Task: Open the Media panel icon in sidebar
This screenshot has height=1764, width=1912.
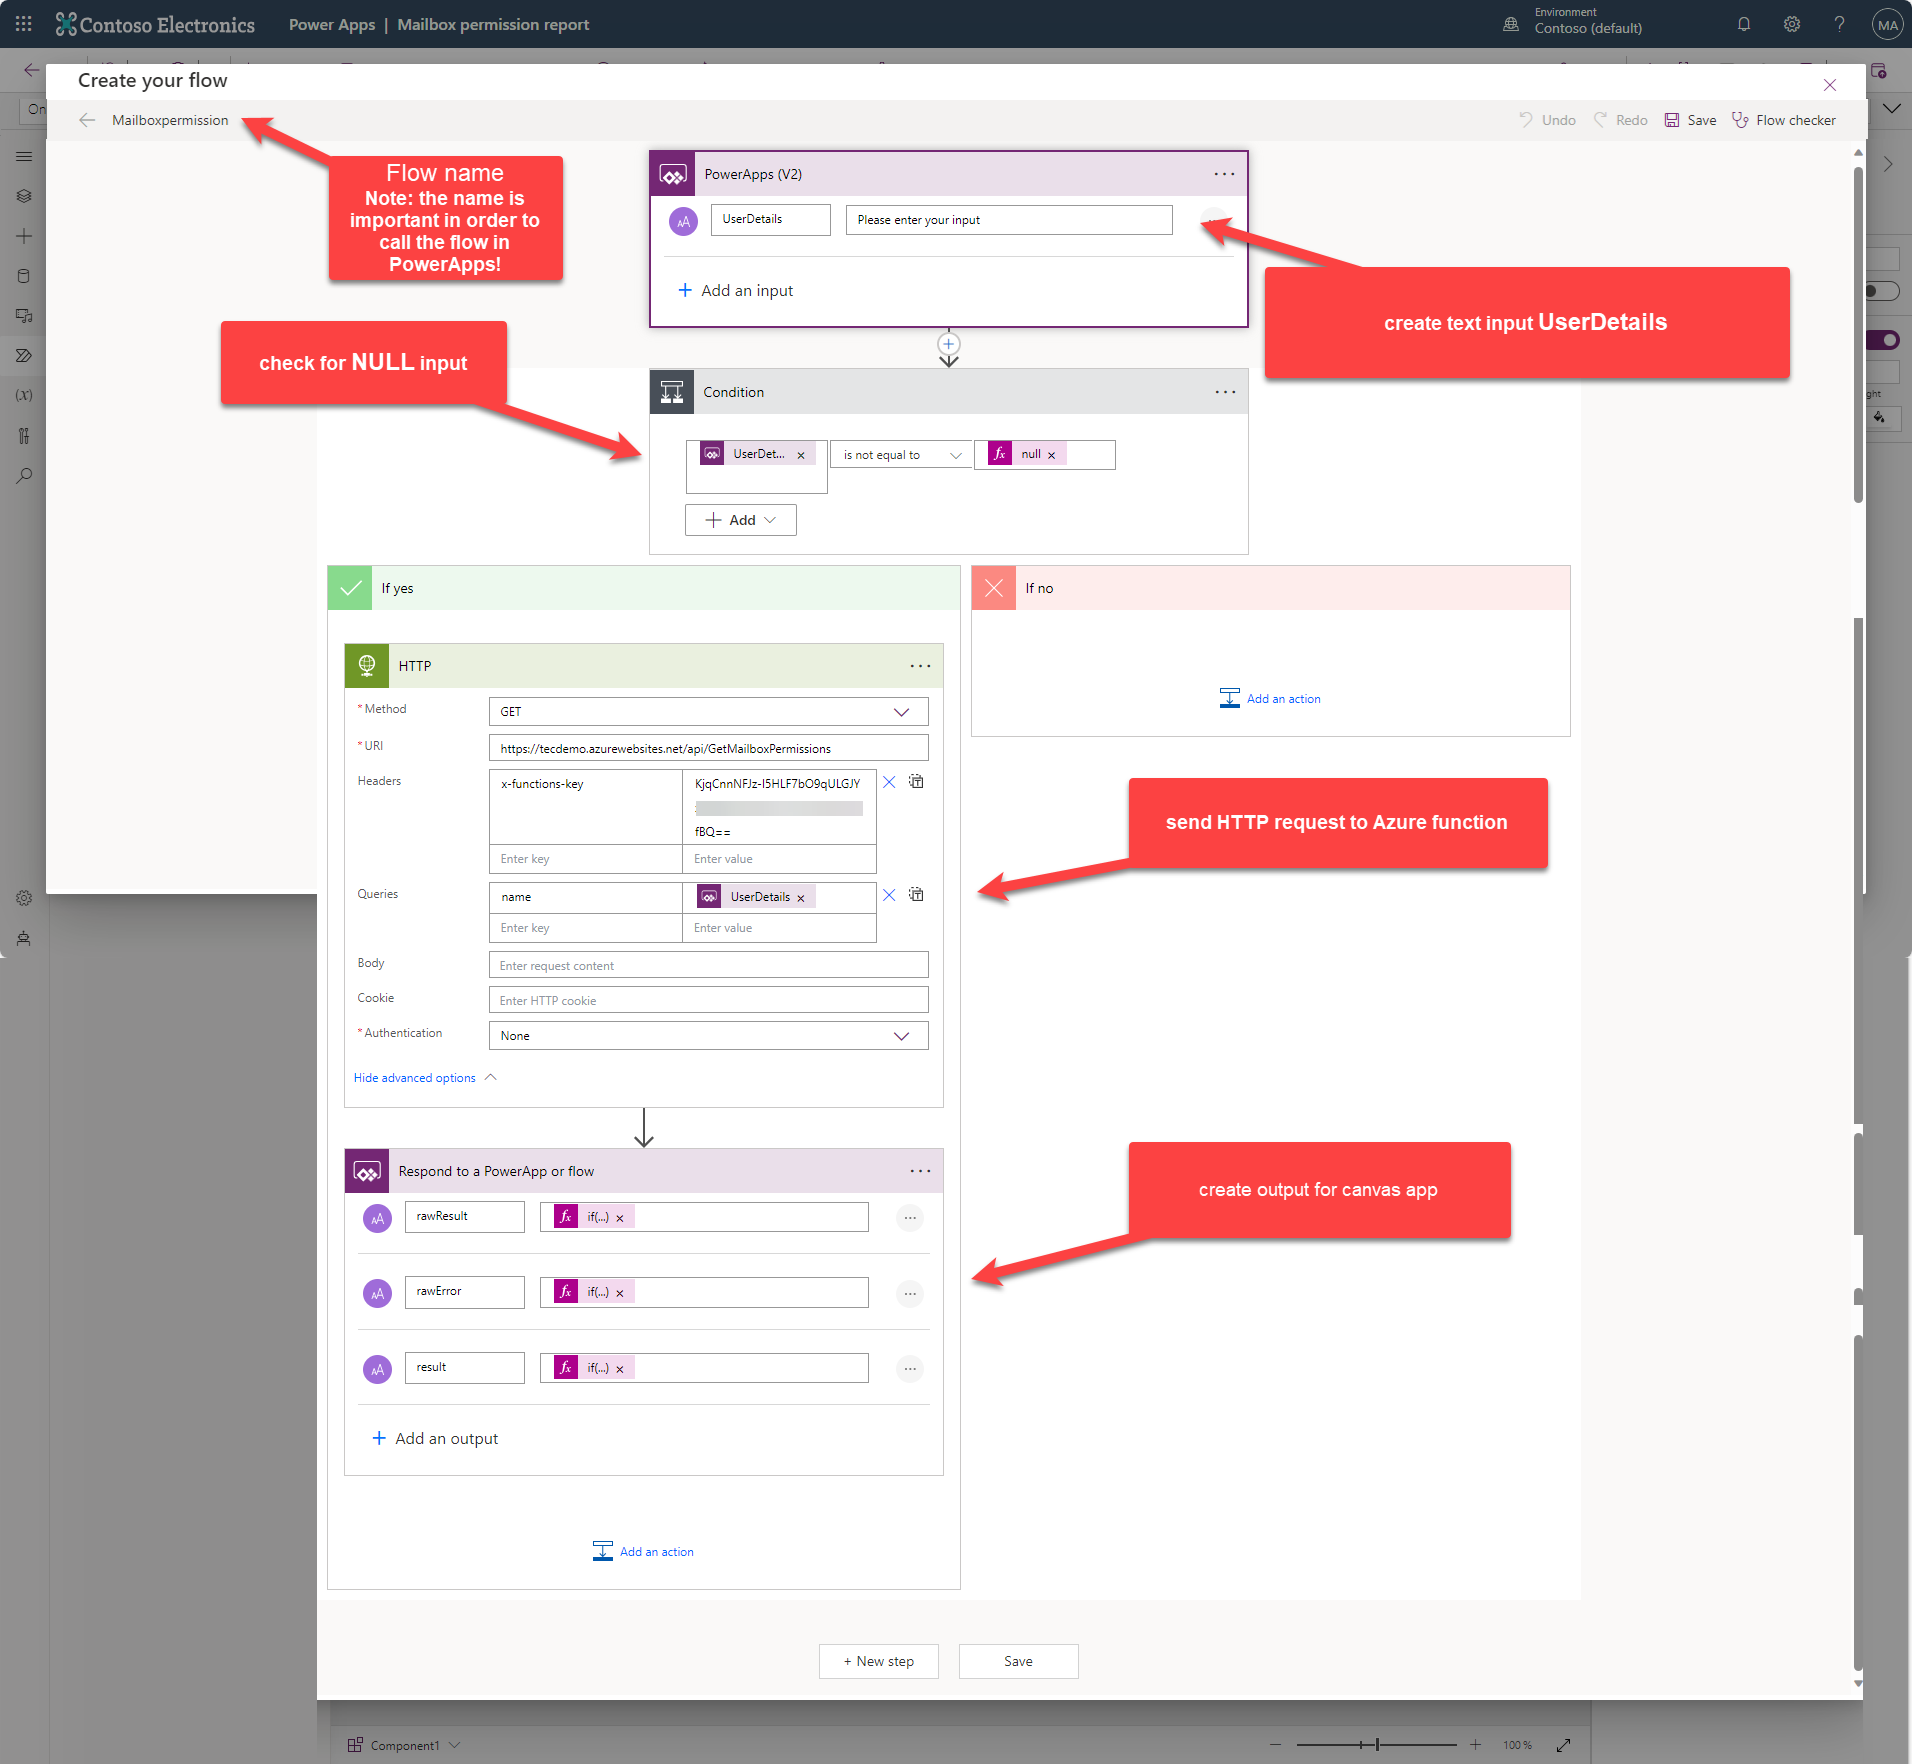Action: [x=24, y=317]
